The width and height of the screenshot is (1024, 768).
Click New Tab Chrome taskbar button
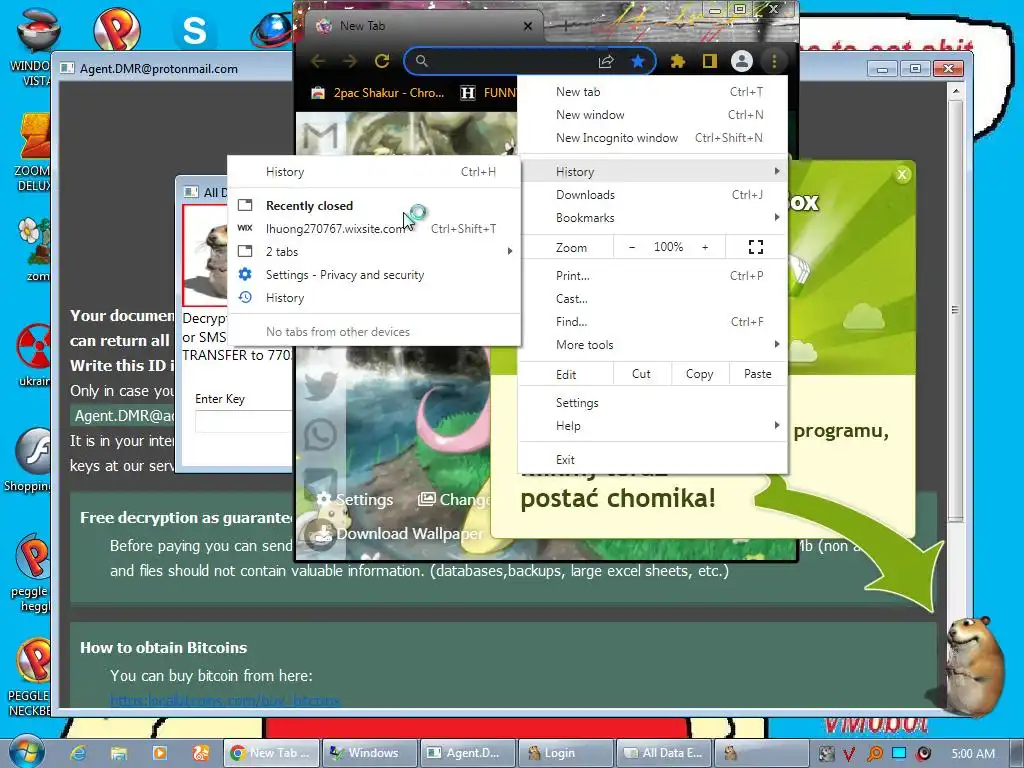pos(272,753)
